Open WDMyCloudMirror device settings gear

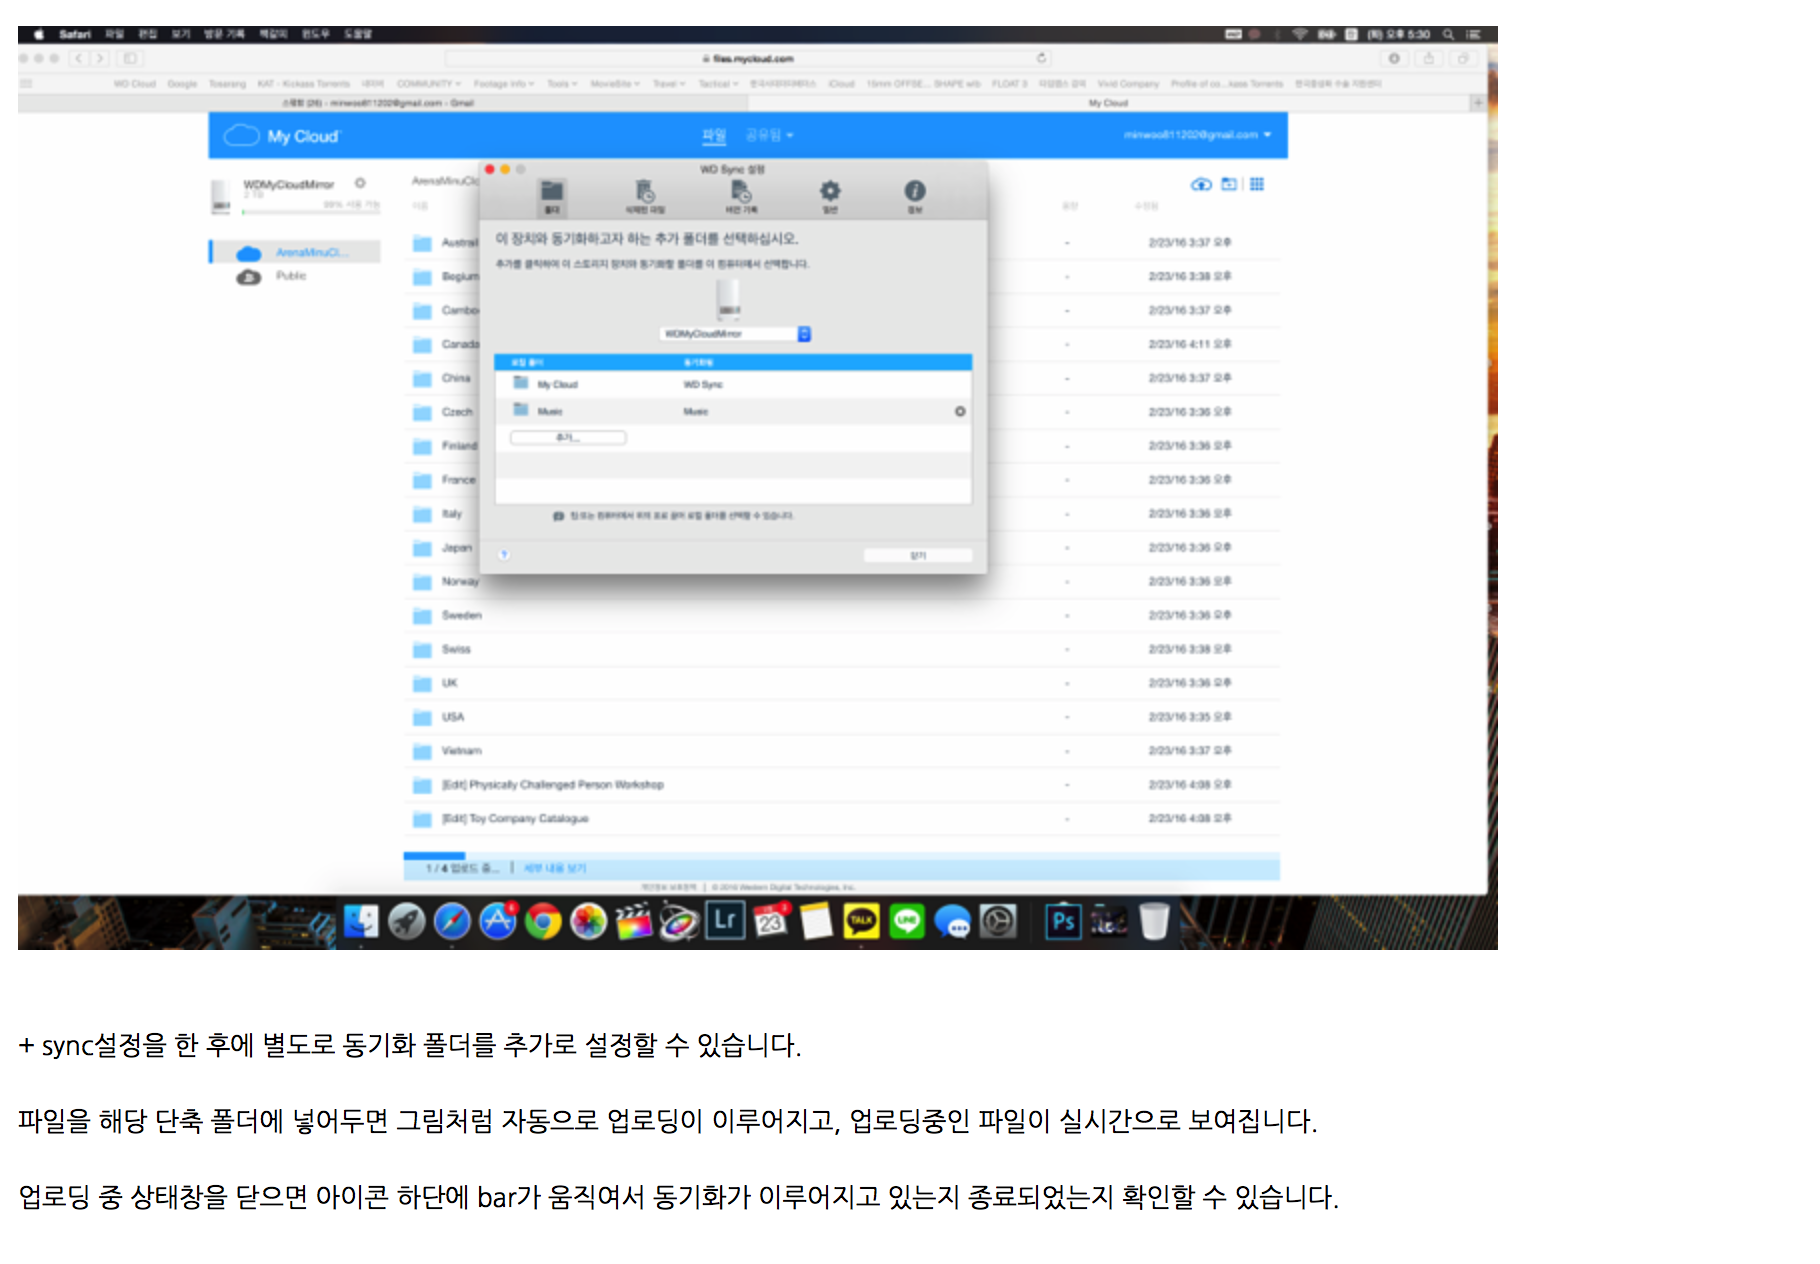[360, 183]
